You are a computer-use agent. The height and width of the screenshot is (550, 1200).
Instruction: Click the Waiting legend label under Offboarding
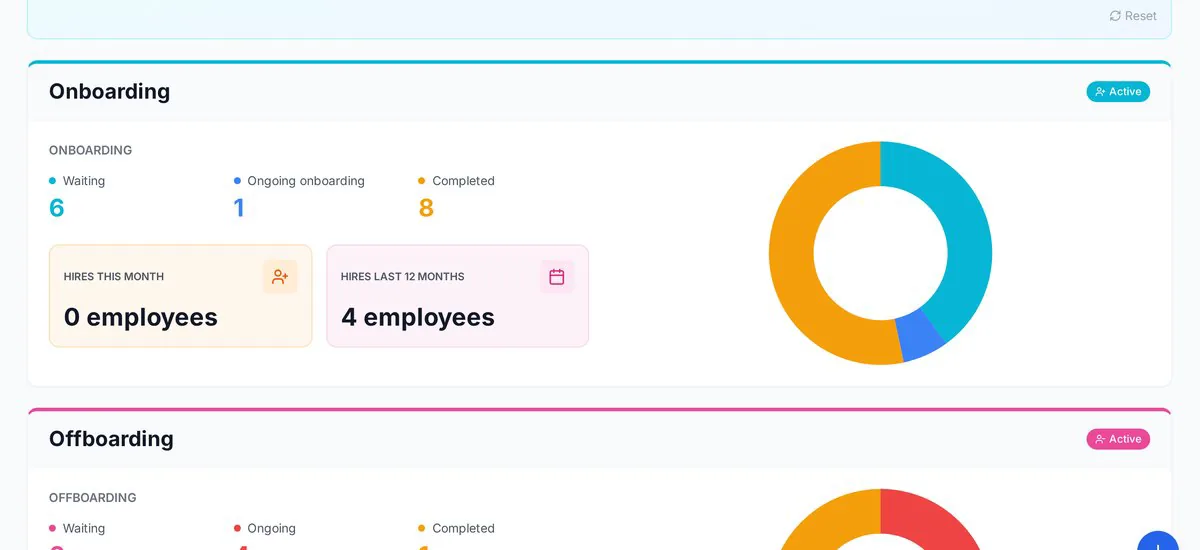(84, 528)
